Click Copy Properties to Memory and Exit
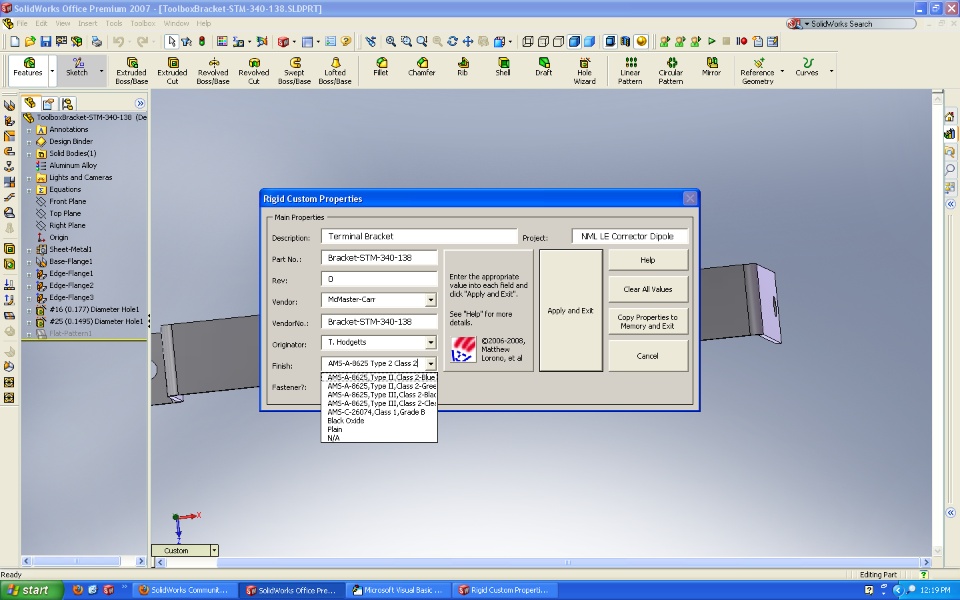Image resolution: width=960 pixels, height=600 pixels. [648, 321]
